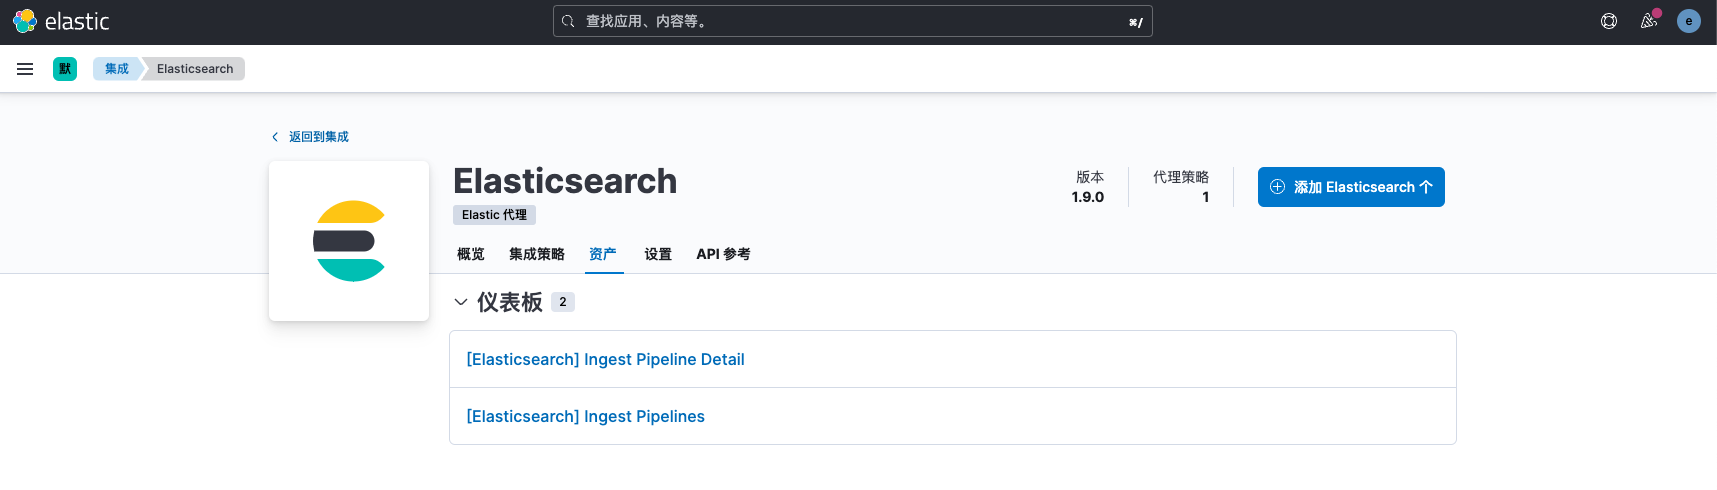Click the search magnifier icon
Viewport: 1717px width, 490px height.
[568, 21]
